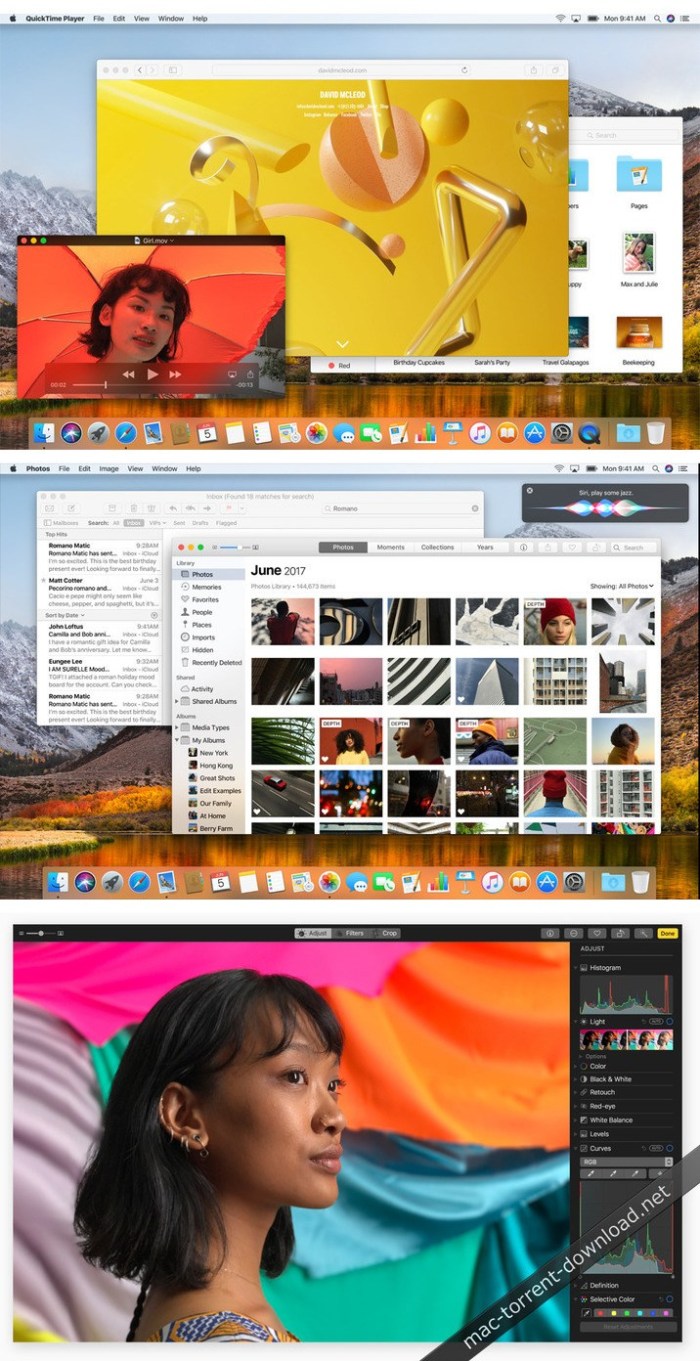Show all tabs in Safari
Viewport: 700px width, 1361px height.
coord(553,70)
